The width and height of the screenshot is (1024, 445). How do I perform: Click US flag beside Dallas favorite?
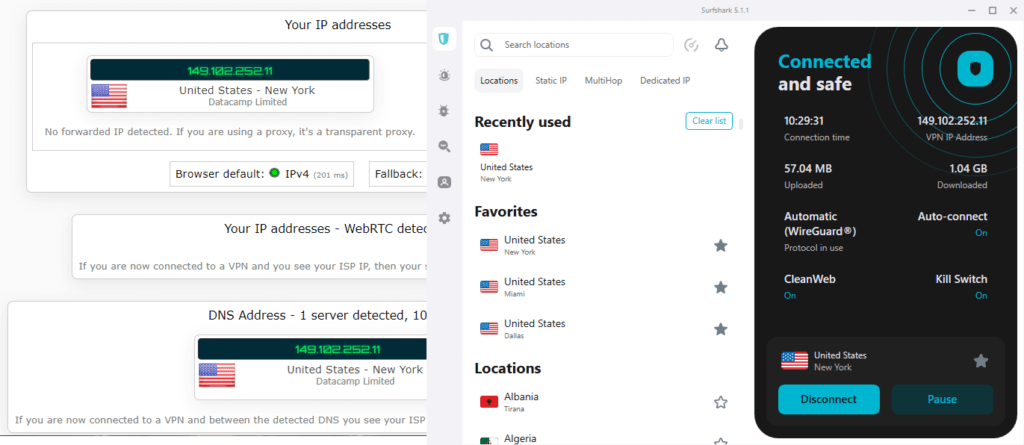point(489,329)
